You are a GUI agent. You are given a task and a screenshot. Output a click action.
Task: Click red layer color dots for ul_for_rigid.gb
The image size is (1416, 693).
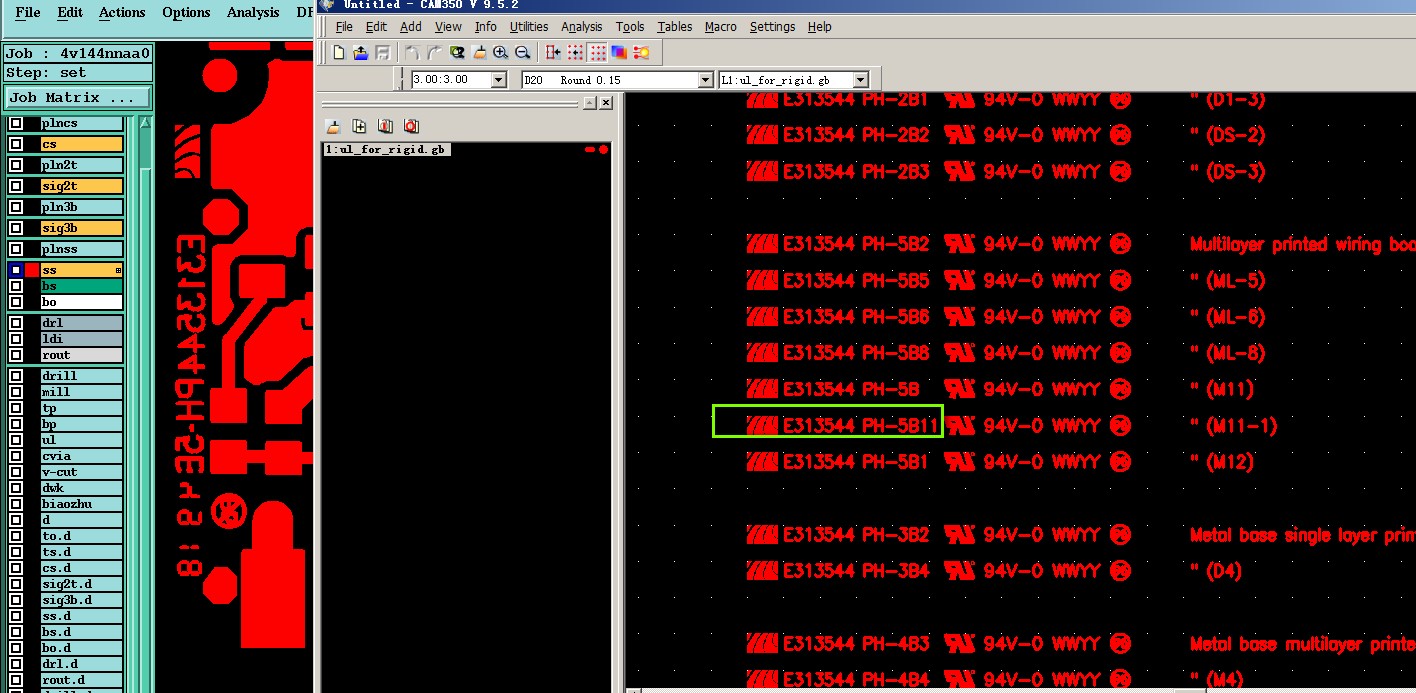pyautogui.click(x=597, y=149)
